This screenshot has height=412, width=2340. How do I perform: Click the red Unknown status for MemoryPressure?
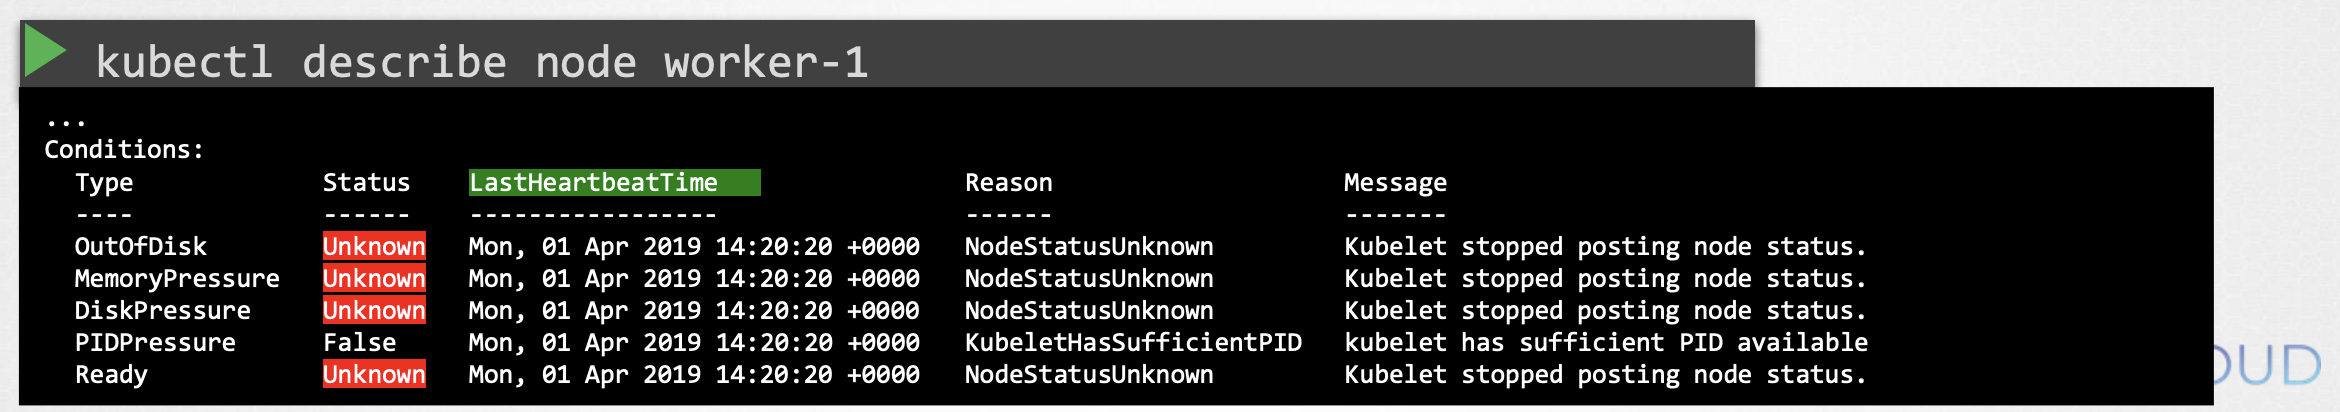click(x=374, y=278)
